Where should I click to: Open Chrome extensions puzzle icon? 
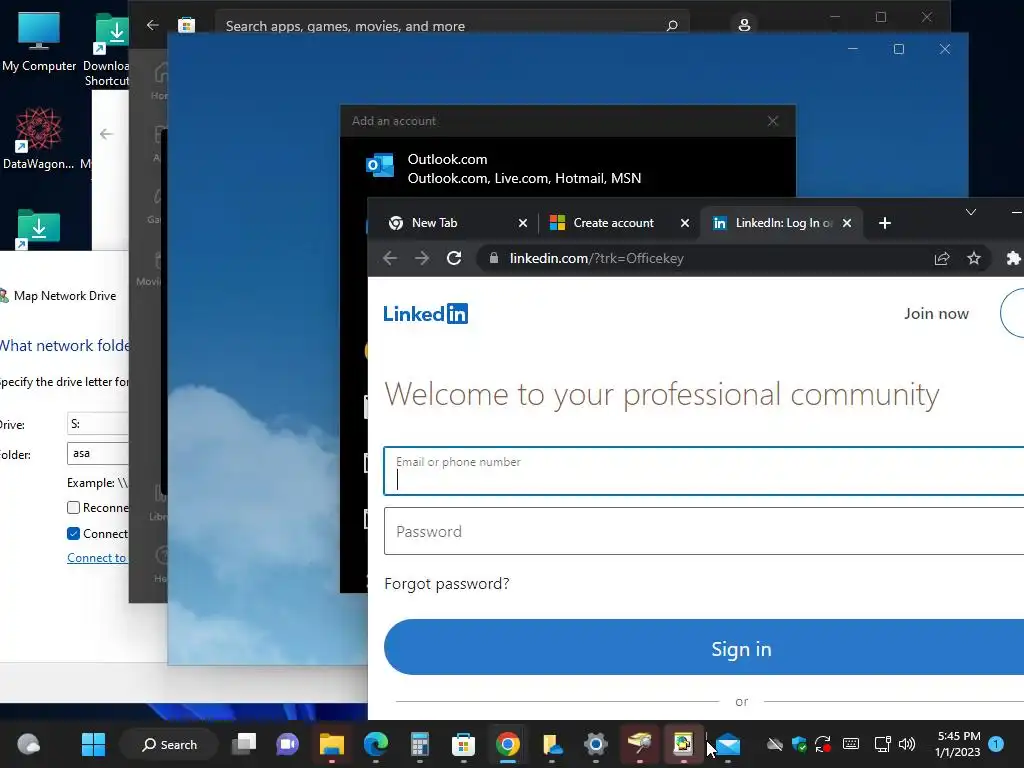click(1013, 259)
